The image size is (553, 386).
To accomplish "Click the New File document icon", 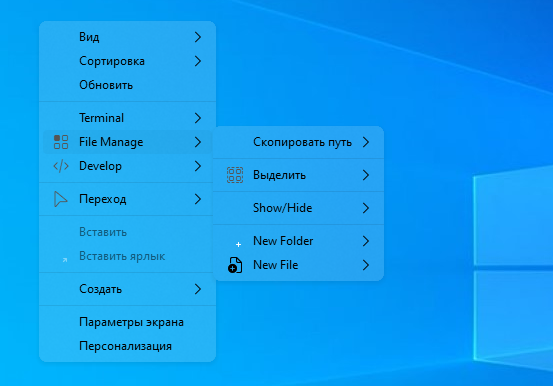I will point(235,265).
